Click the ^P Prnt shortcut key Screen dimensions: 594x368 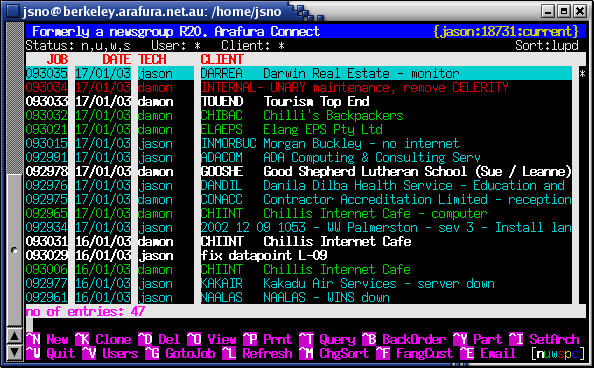click(267, 339)
